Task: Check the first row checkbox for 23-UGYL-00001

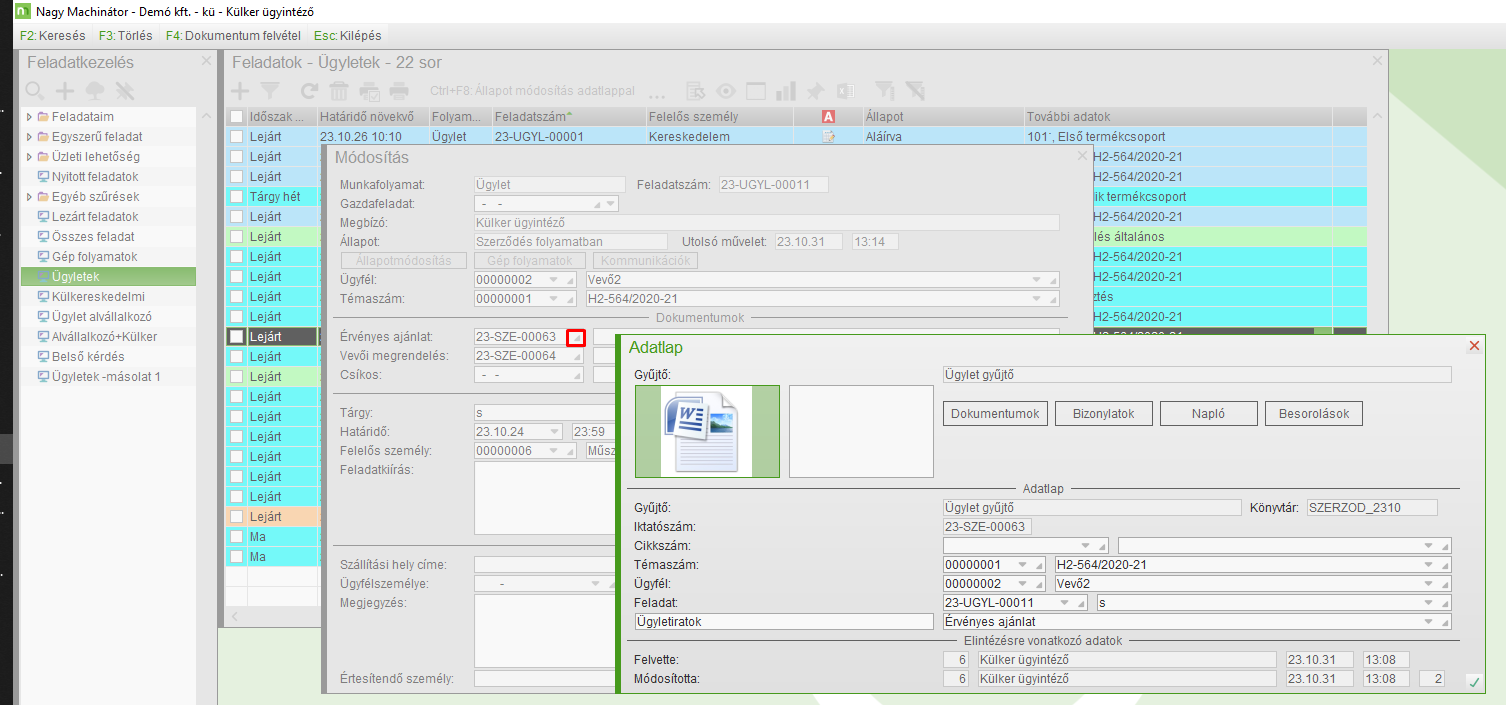Action: pos(236,137)
